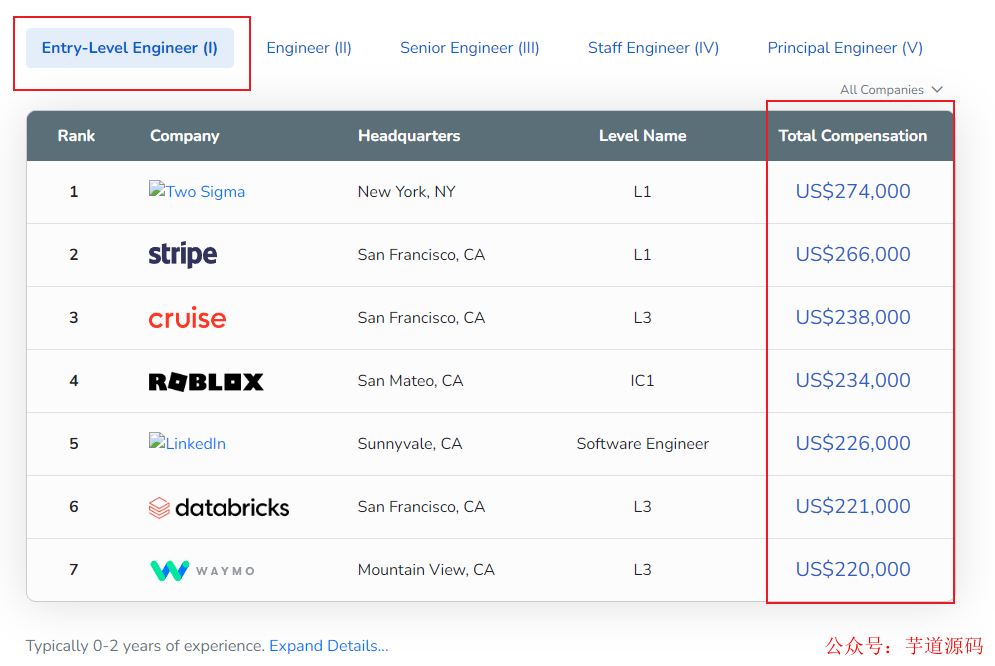
Task: Click the Waymo logo
Action: (202, 570)
